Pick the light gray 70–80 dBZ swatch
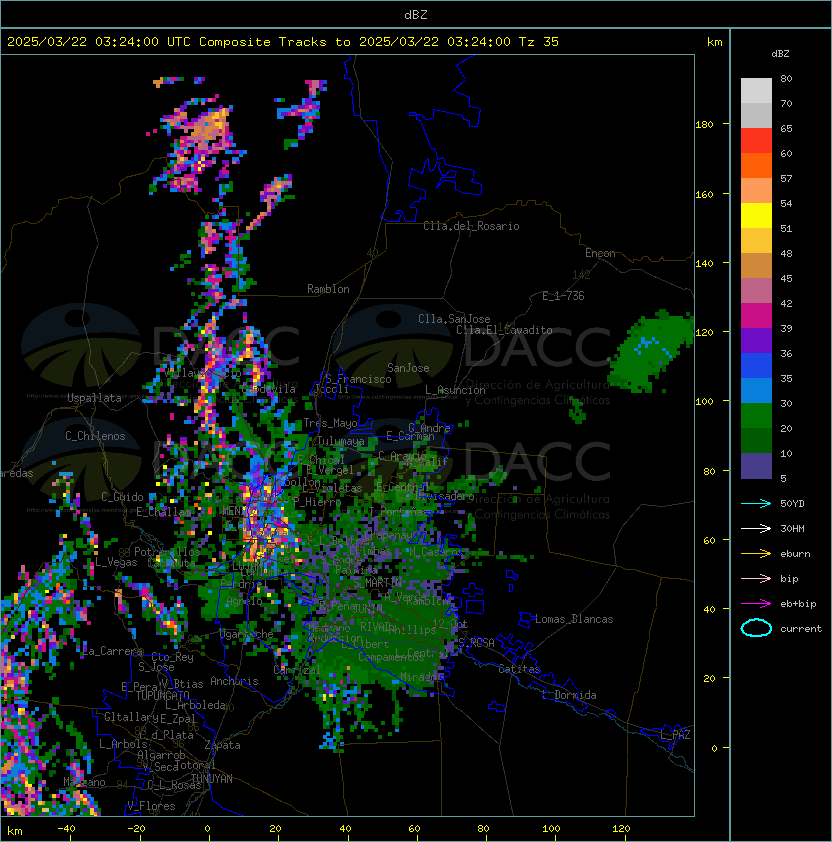The height and width of the screenshot is (842, 832). (756, 91)
